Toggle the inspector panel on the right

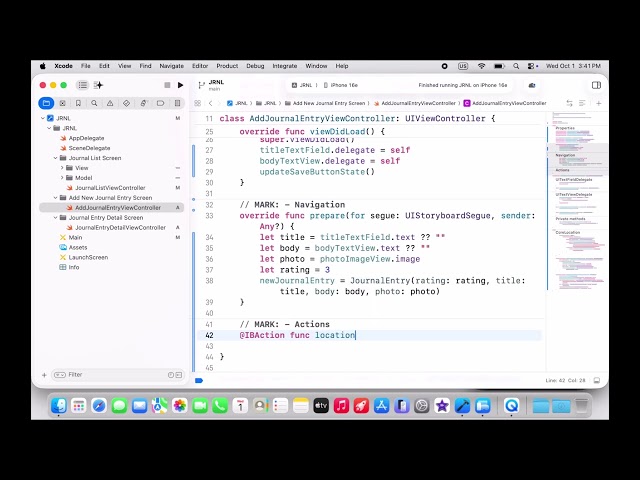pyautogui.click(x=596, y=85)
